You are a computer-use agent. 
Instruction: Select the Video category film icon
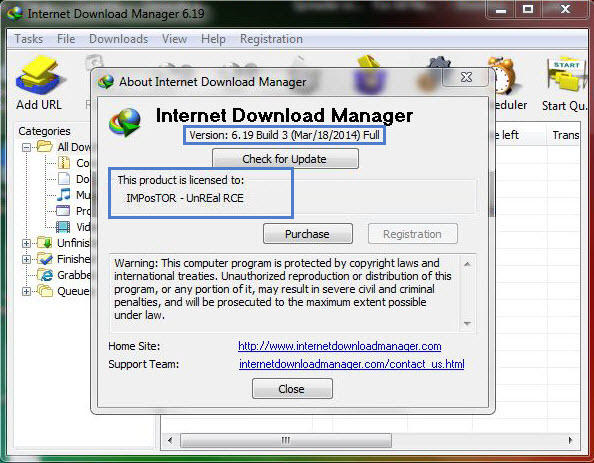click(x=63, y=227)
